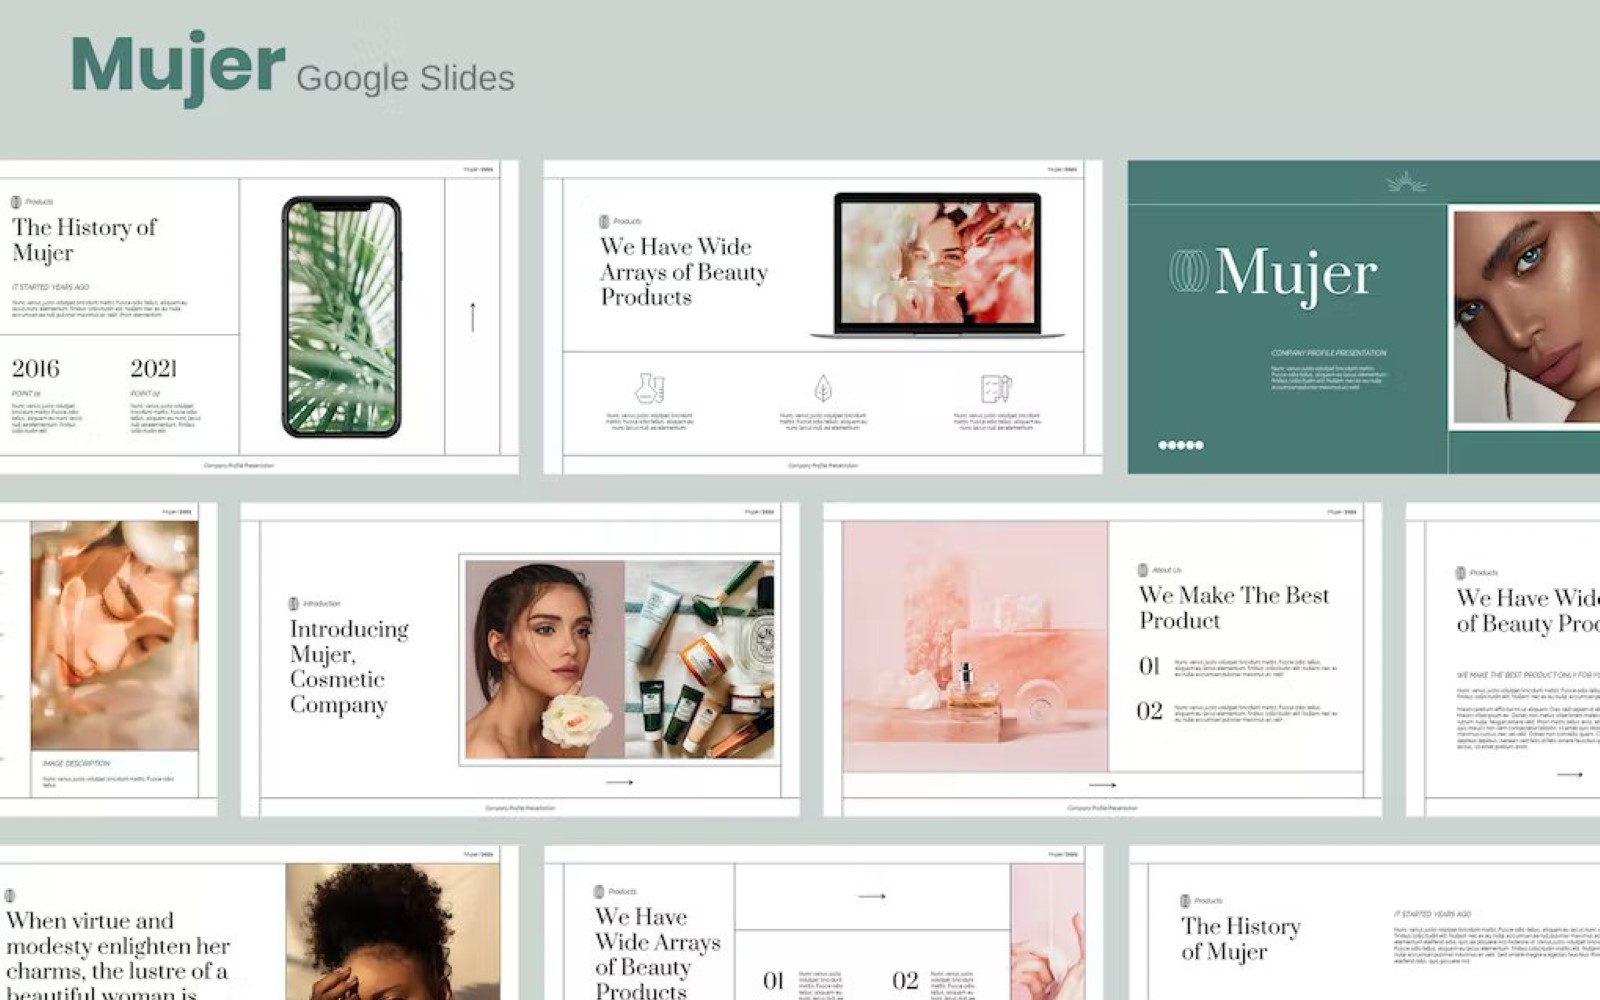Click the triple-ring logo next to white Mujer title
Viewport: 1600px width, 1000px height.
coord(1189,271)
